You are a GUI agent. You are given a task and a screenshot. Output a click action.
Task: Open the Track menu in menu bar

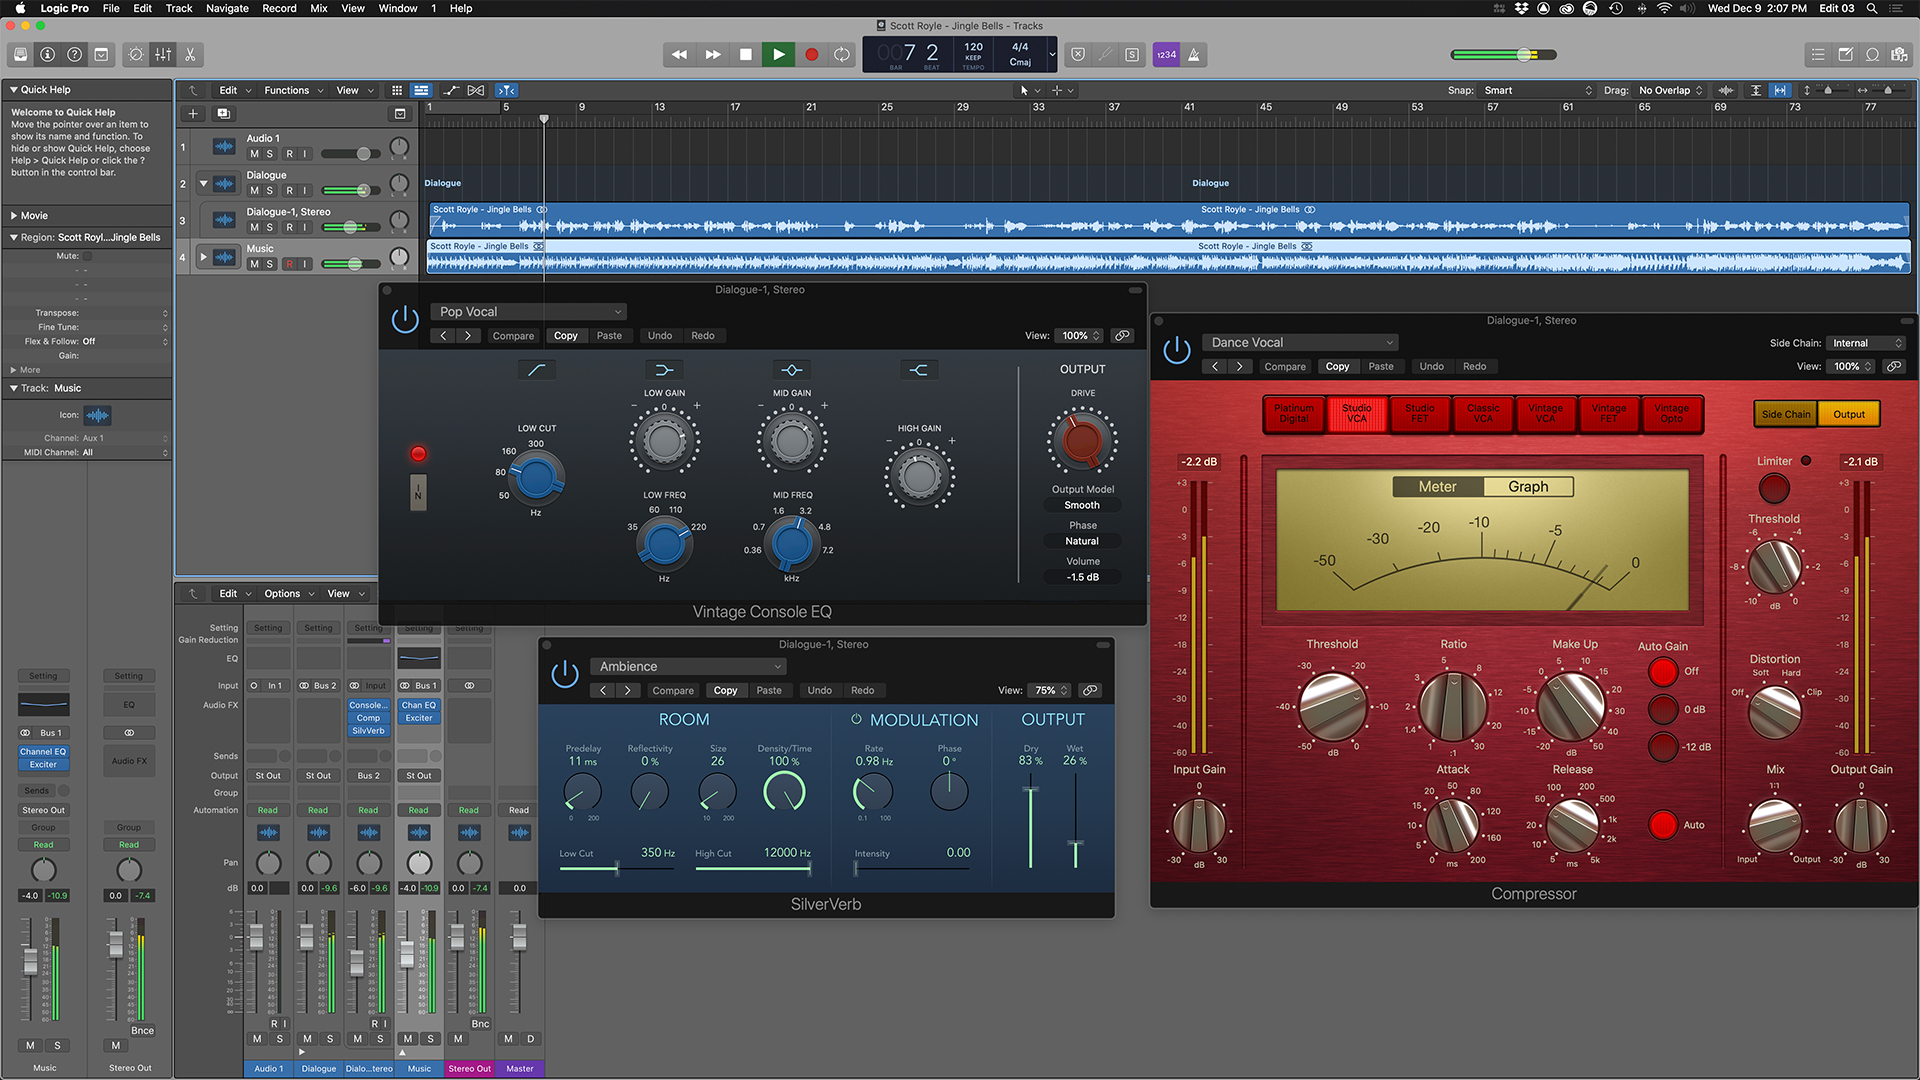[179, 8]
